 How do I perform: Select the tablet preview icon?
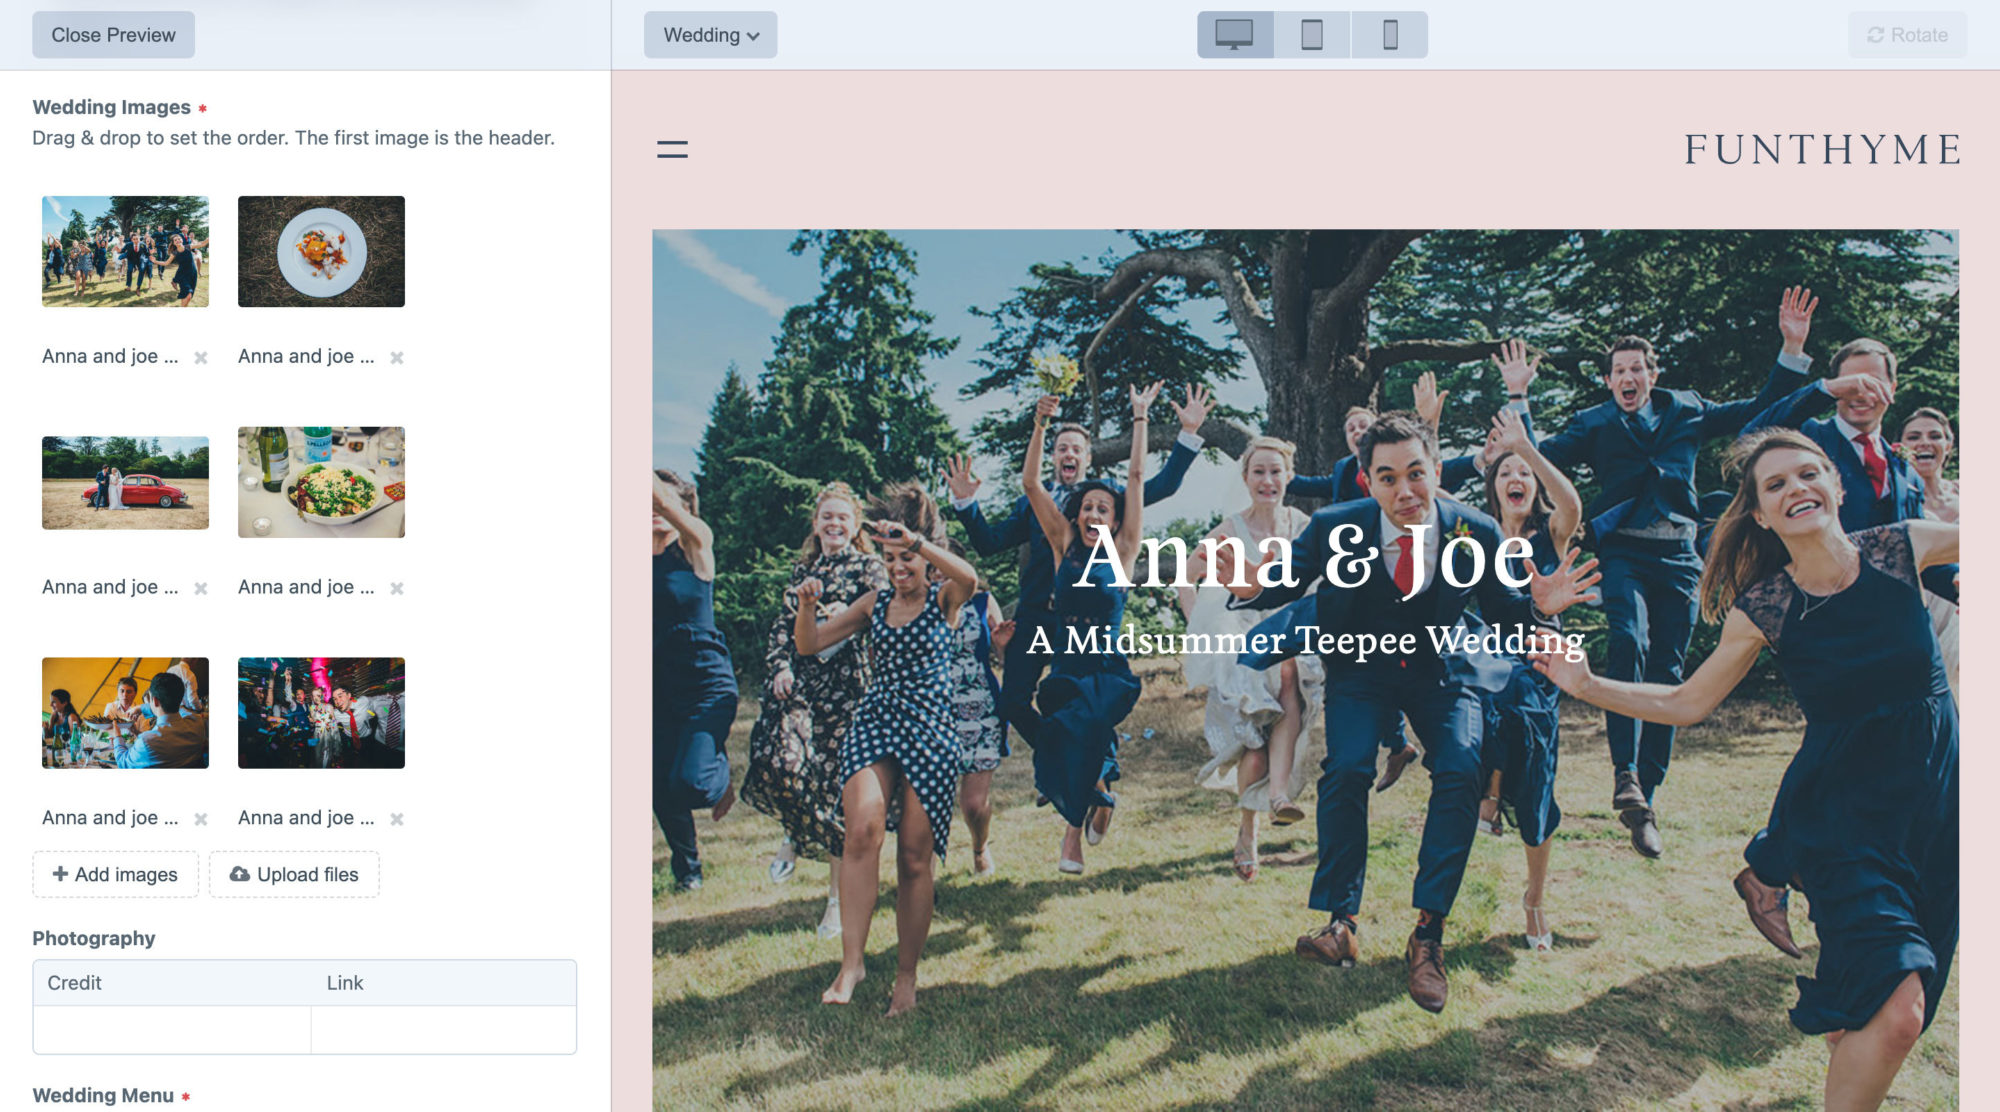[1309, 34]
